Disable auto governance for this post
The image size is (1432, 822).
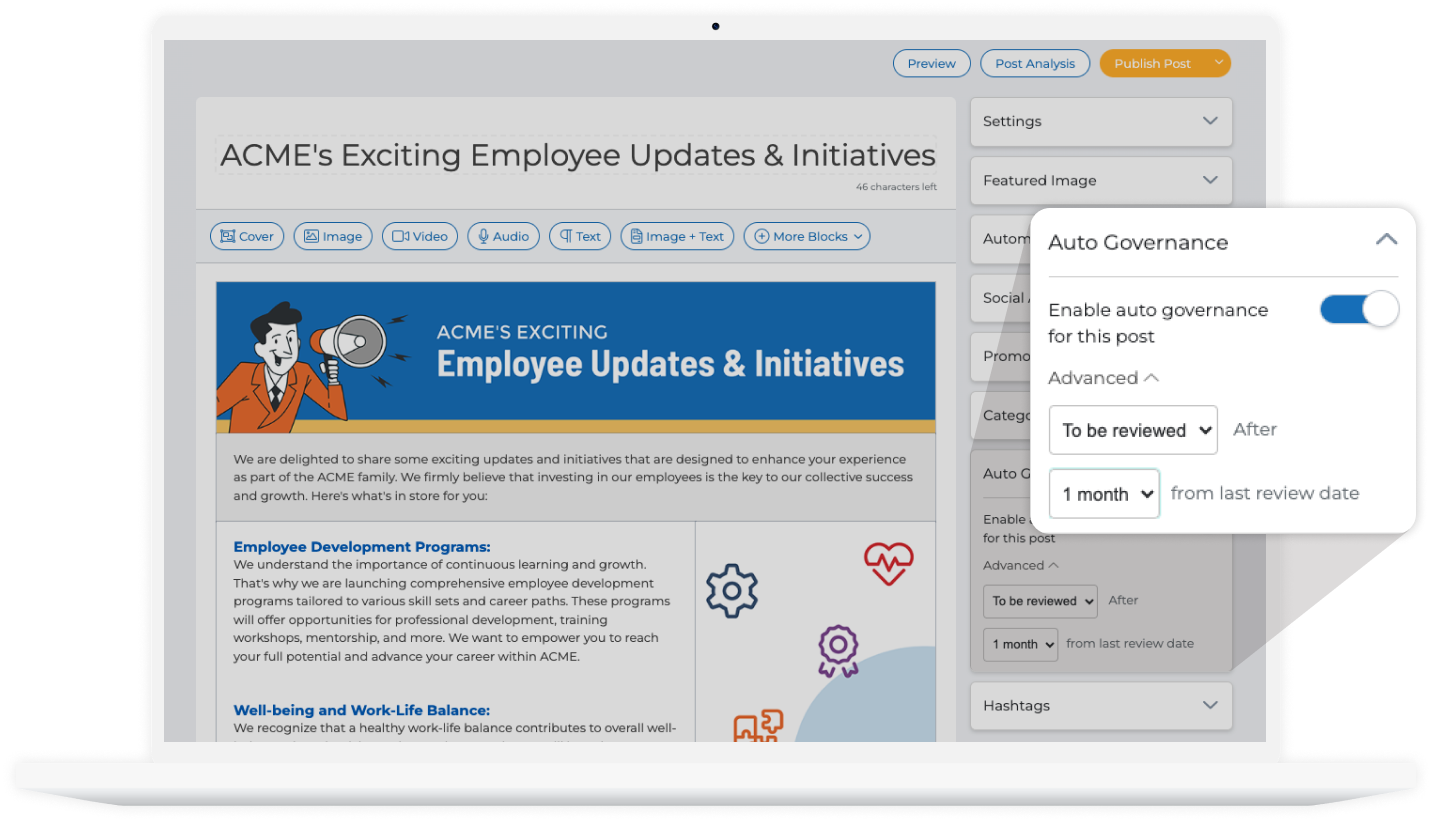1359,310
